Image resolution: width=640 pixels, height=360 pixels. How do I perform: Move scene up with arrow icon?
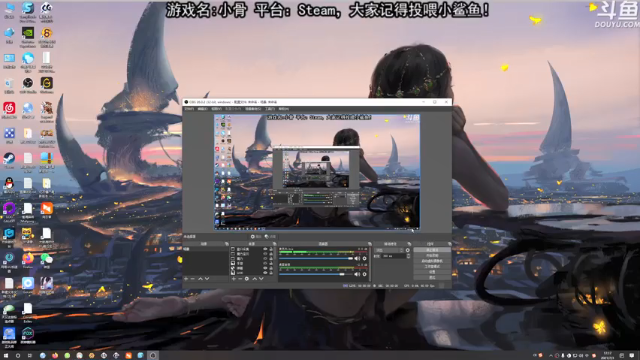[x=200, y=279]
